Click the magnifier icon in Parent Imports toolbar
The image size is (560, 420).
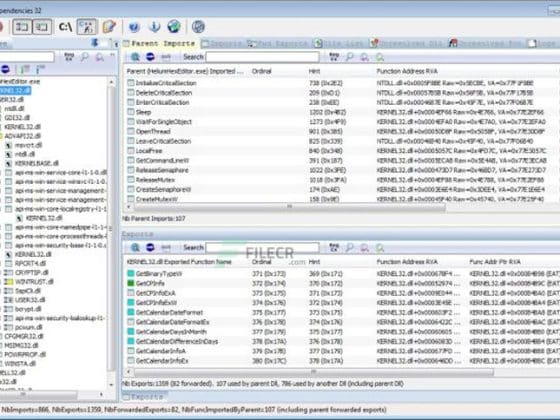click(135, 57)
